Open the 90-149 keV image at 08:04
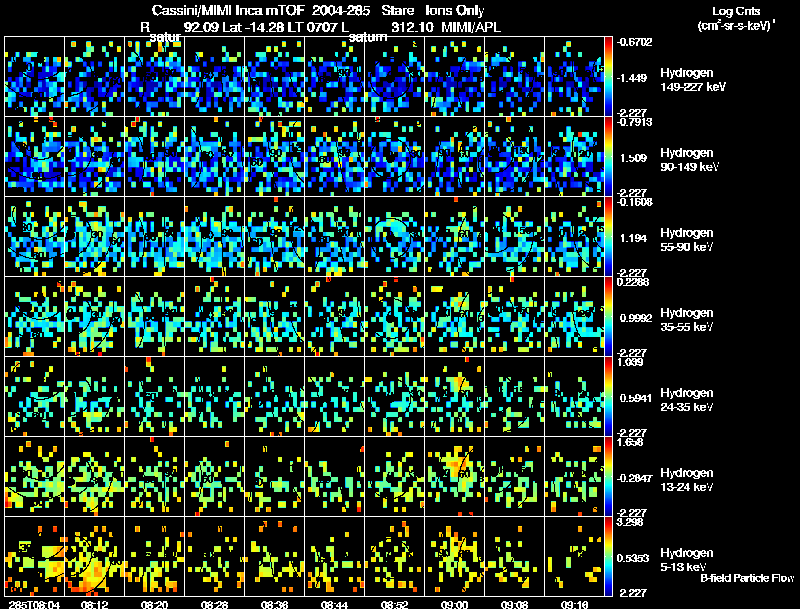This screenshot has height=609, width=800. click(35, 157)
